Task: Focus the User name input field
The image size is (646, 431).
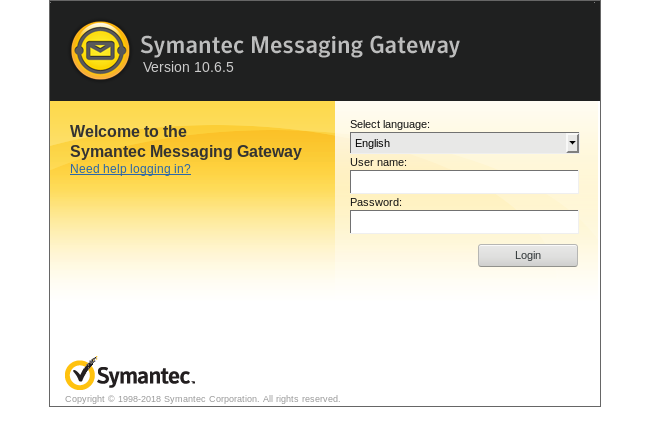Action: click(x=464, y=182)
